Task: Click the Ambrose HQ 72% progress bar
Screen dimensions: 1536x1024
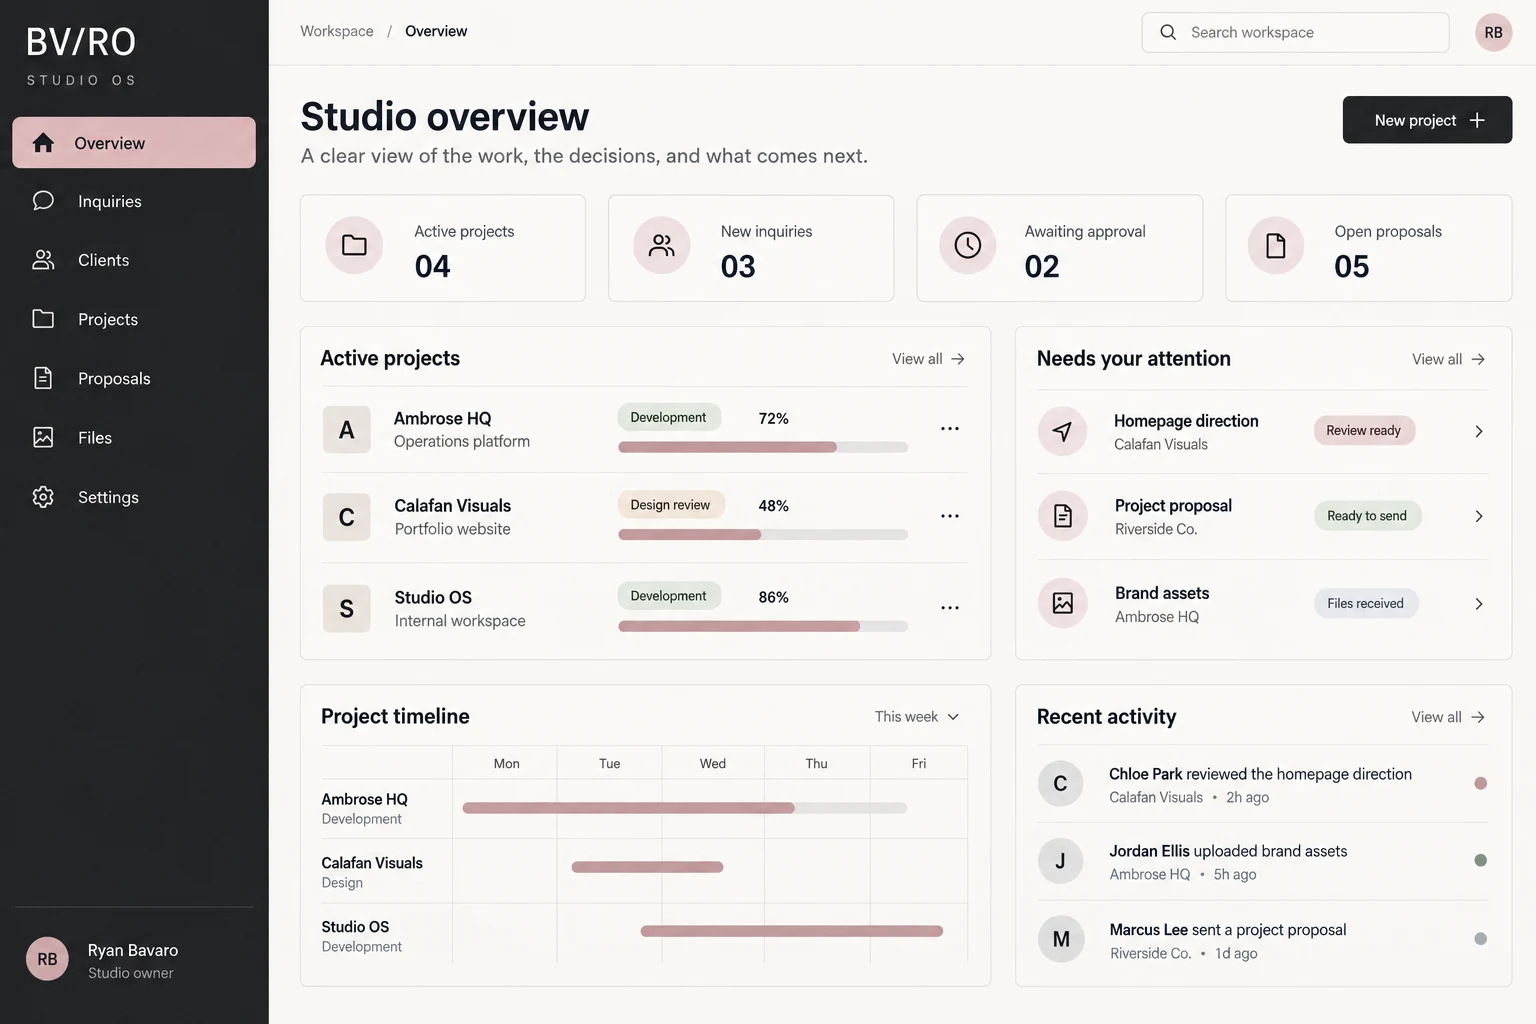Action: [x=763, y=447]
